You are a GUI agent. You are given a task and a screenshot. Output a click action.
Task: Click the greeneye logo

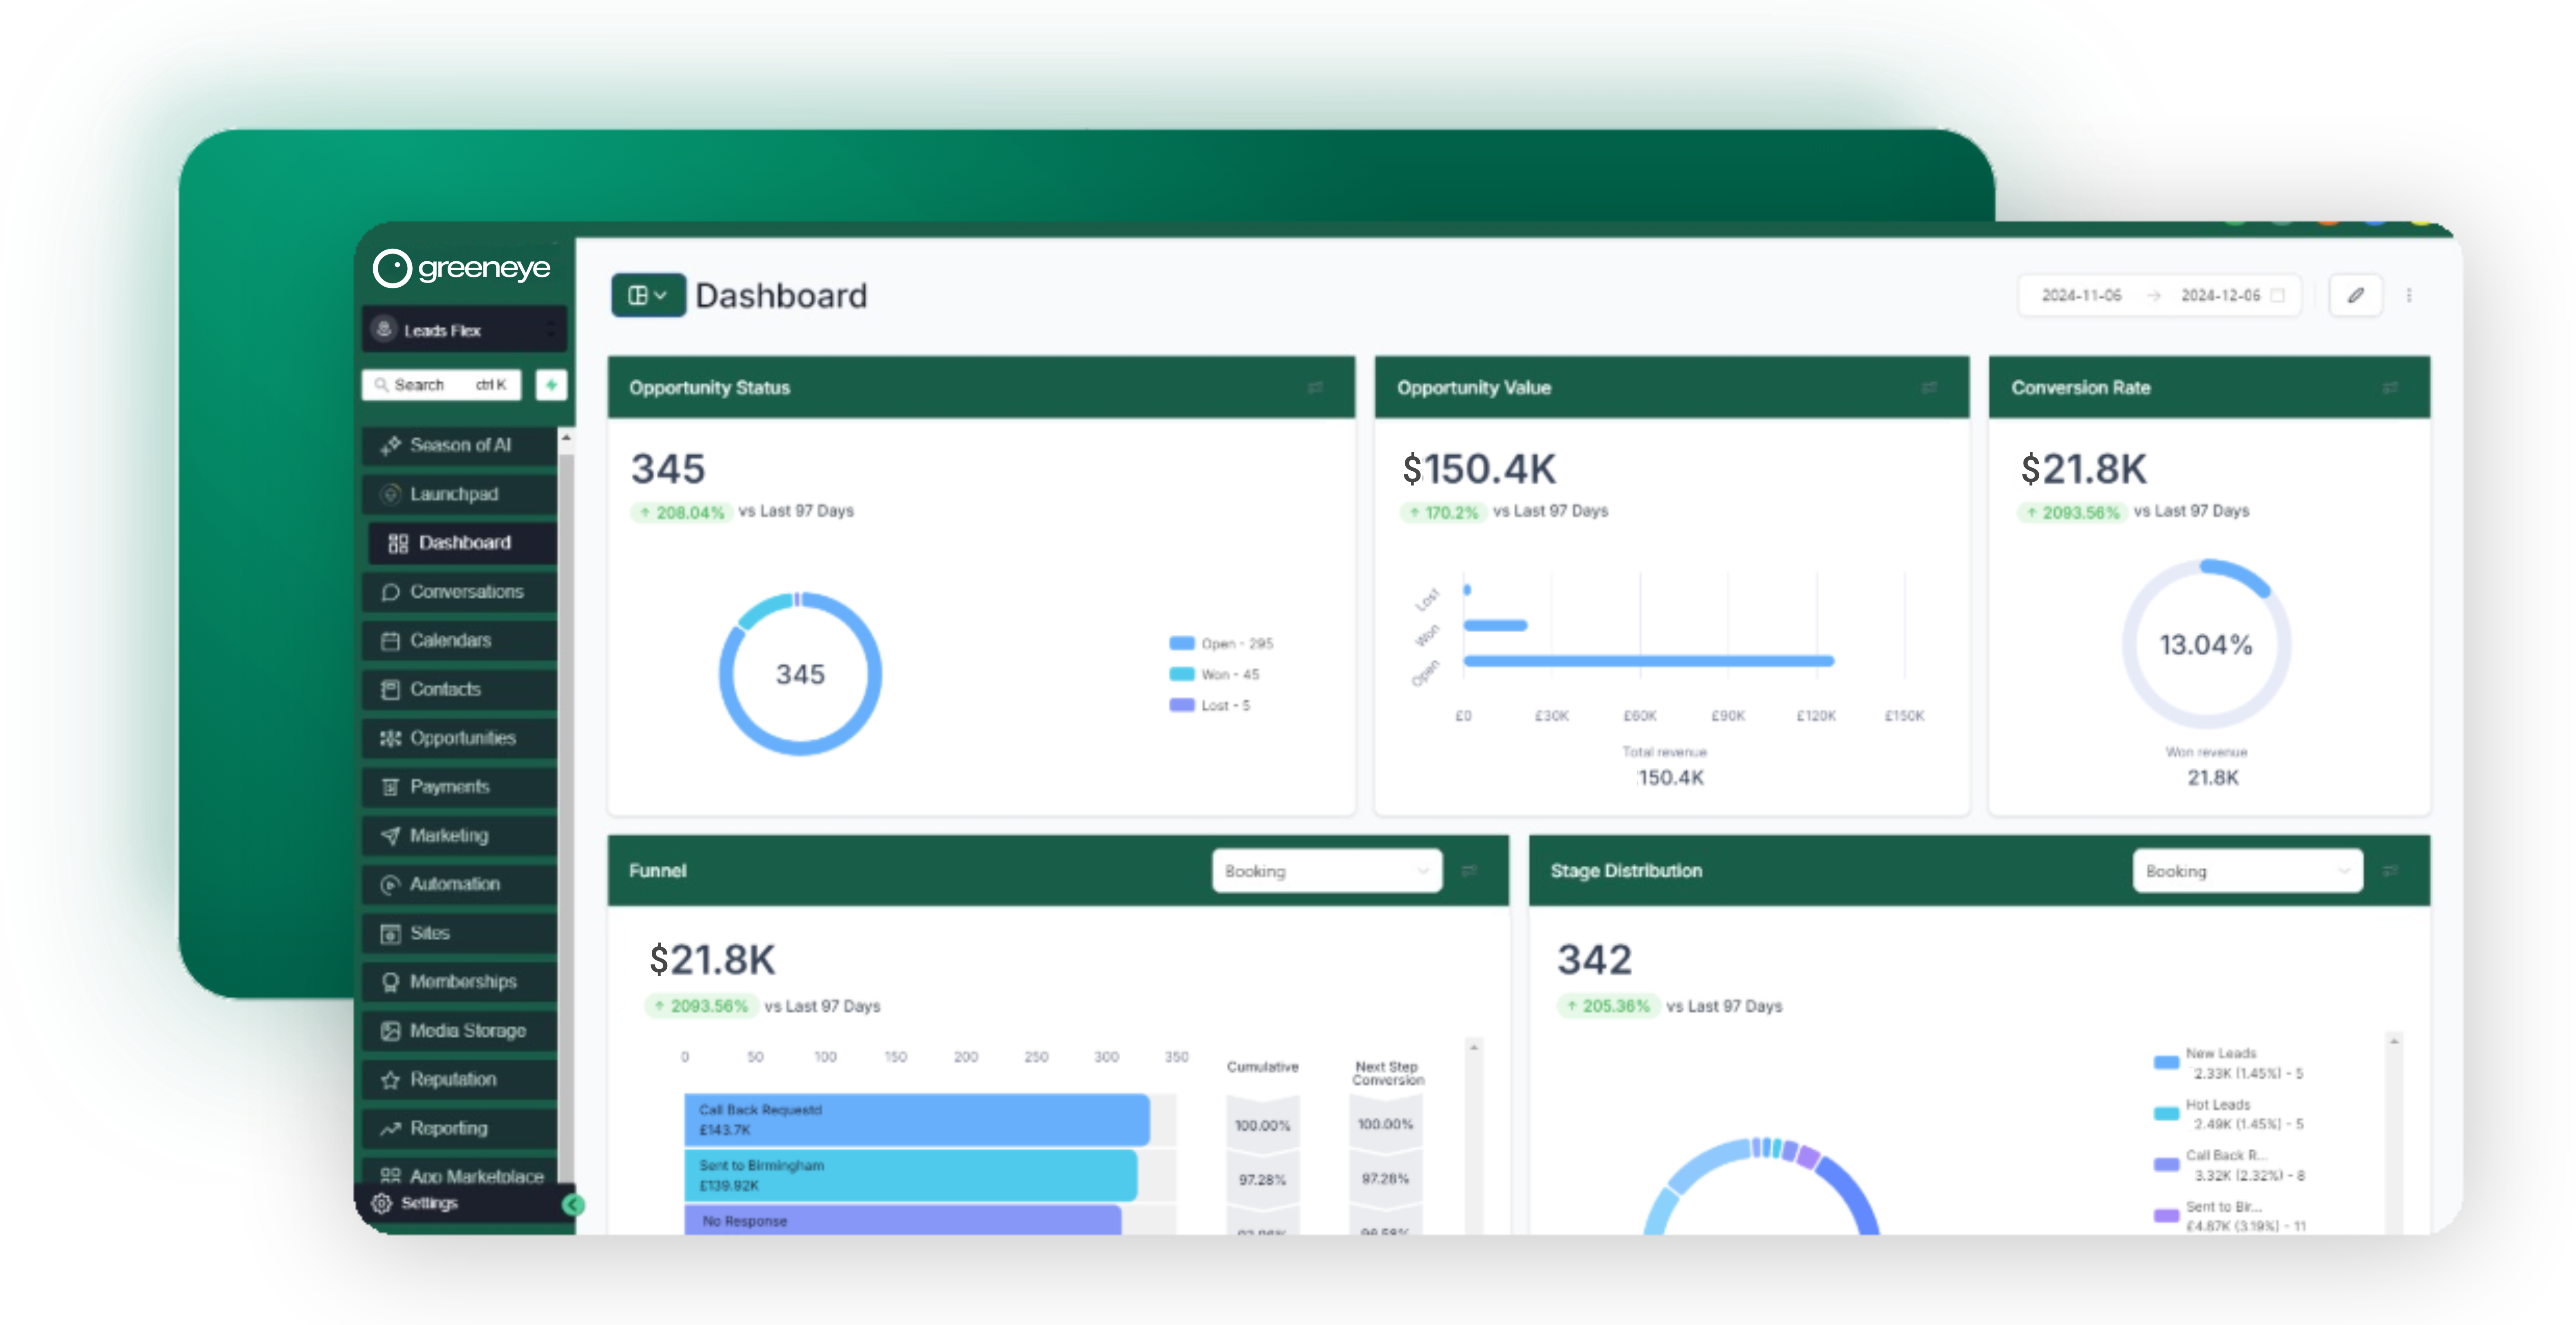pyautogui.click(x=462, y=268)
